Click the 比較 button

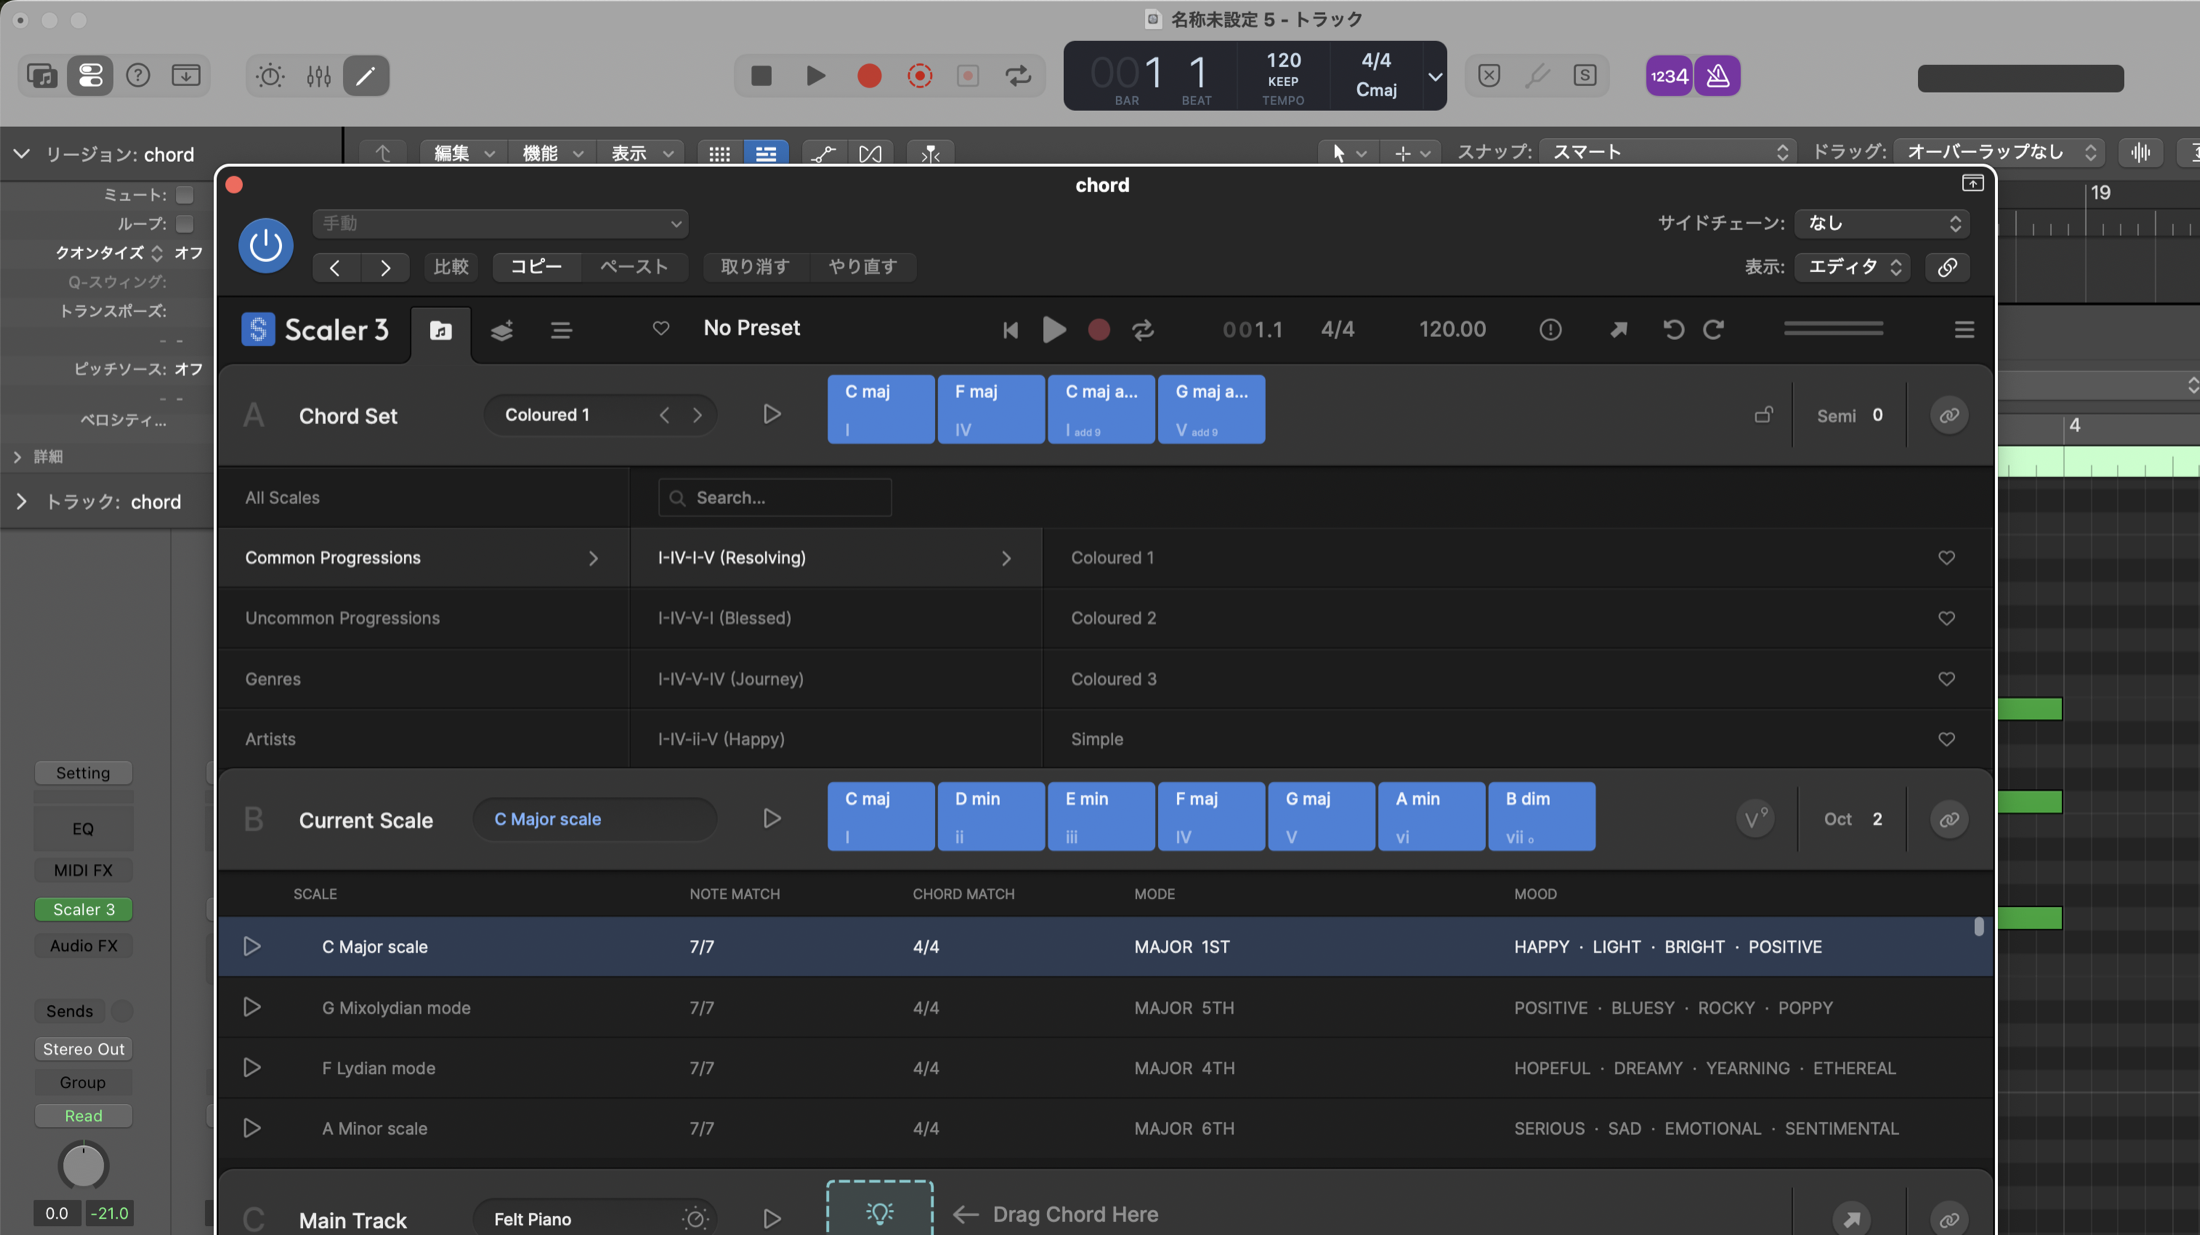coord(451,267)
